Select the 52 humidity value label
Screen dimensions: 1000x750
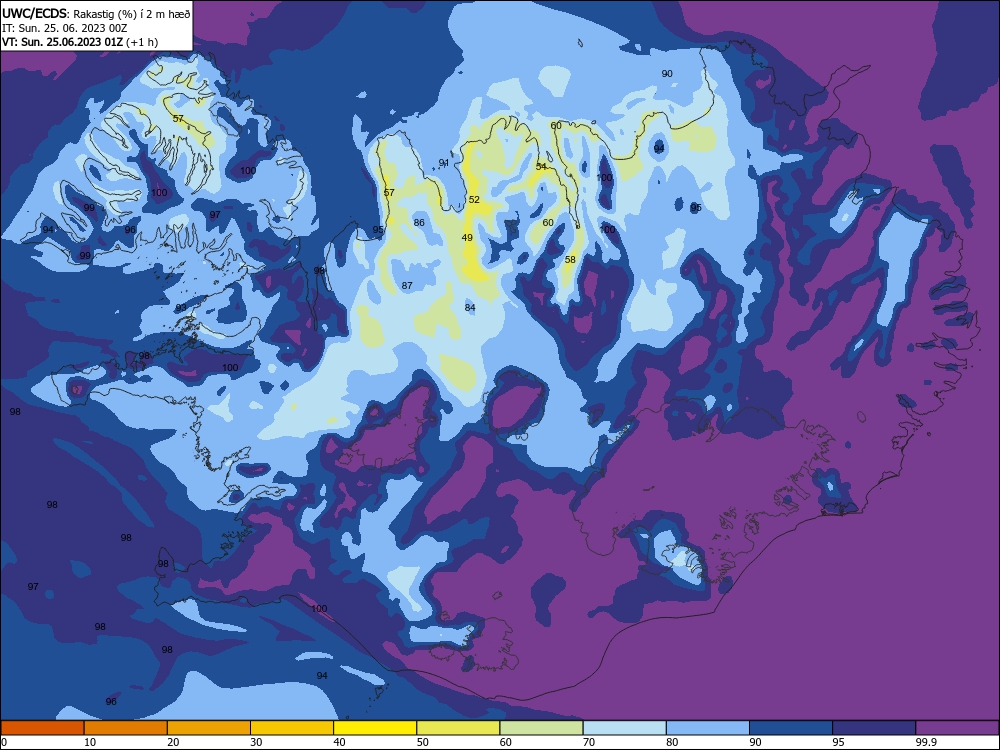[x=474, y=200]
